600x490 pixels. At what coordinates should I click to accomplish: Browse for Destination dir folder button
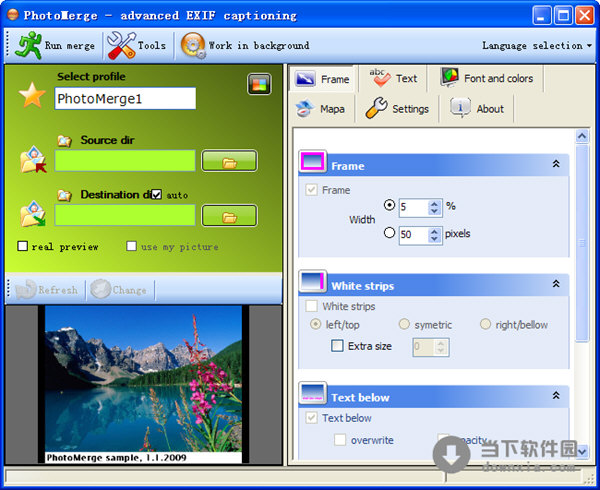click(x=229, y=215)
